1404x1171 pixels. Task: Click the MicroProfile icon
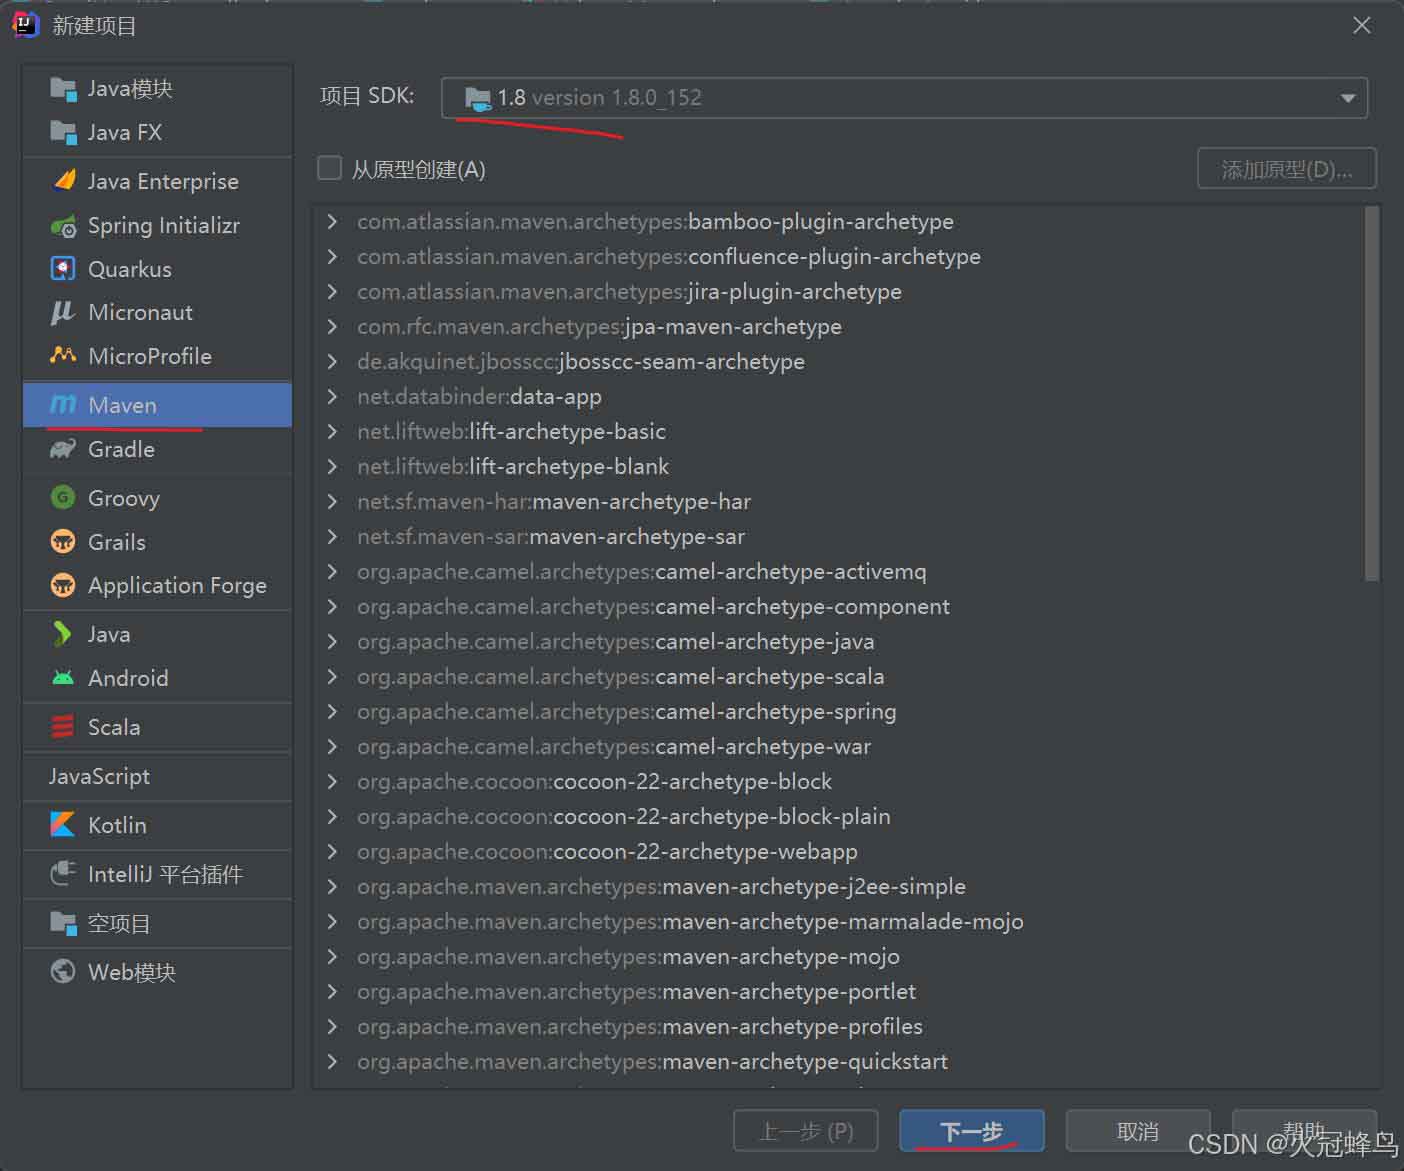coord(63,356)
